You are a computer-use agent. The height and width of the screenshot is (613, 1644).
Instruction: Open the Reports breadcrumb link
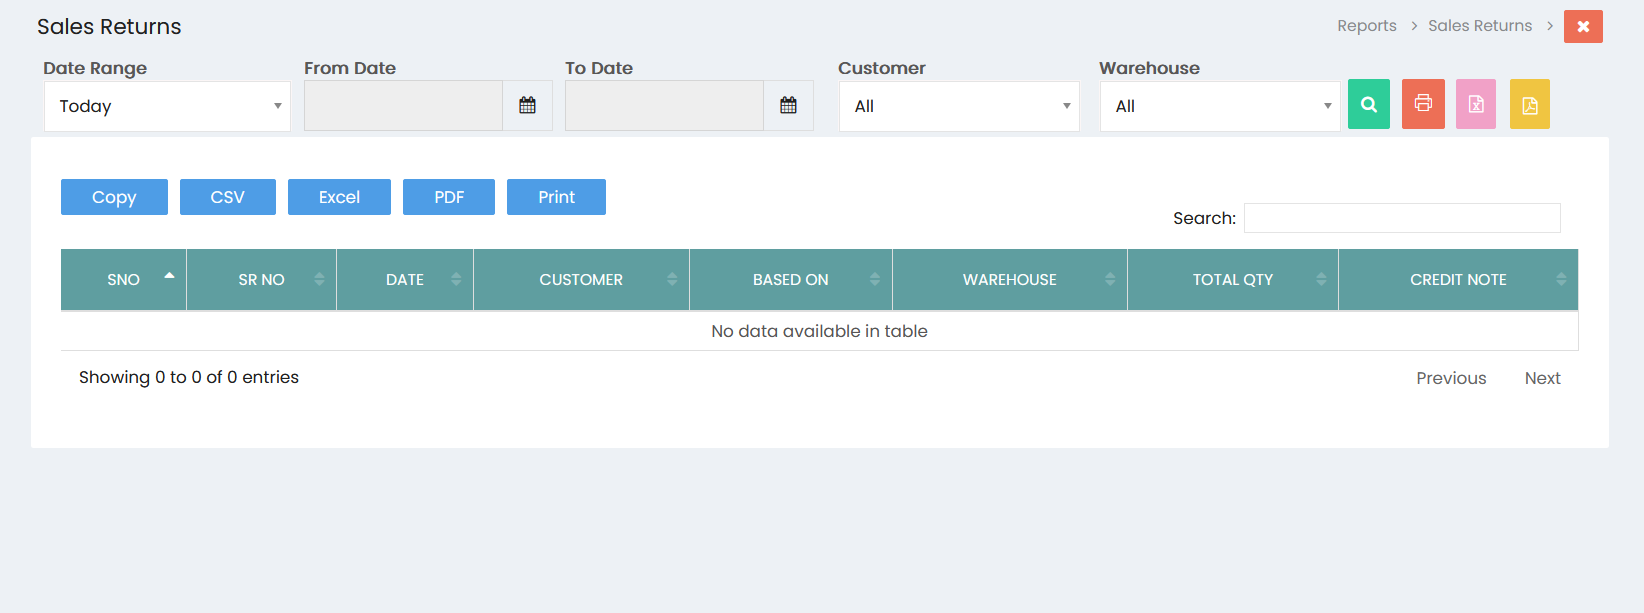click(1367, 26)
